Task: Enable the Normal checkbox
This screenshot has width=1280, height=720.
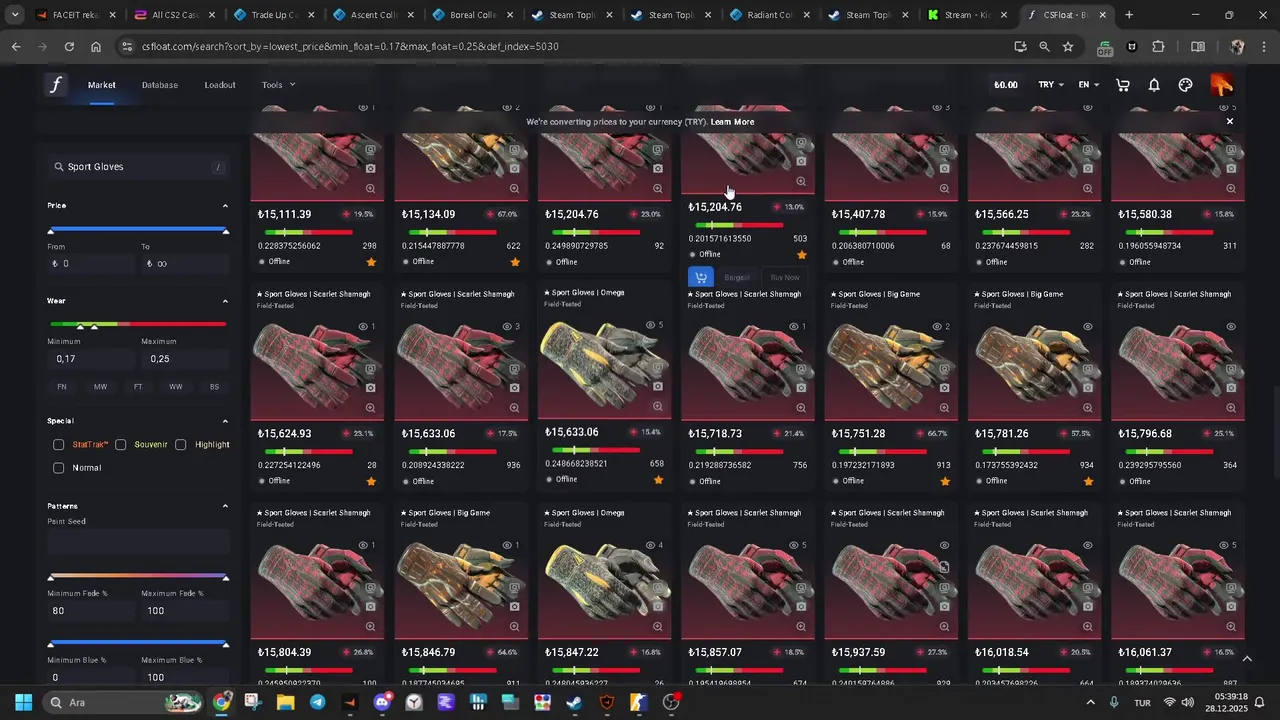Action: (58, 468)
